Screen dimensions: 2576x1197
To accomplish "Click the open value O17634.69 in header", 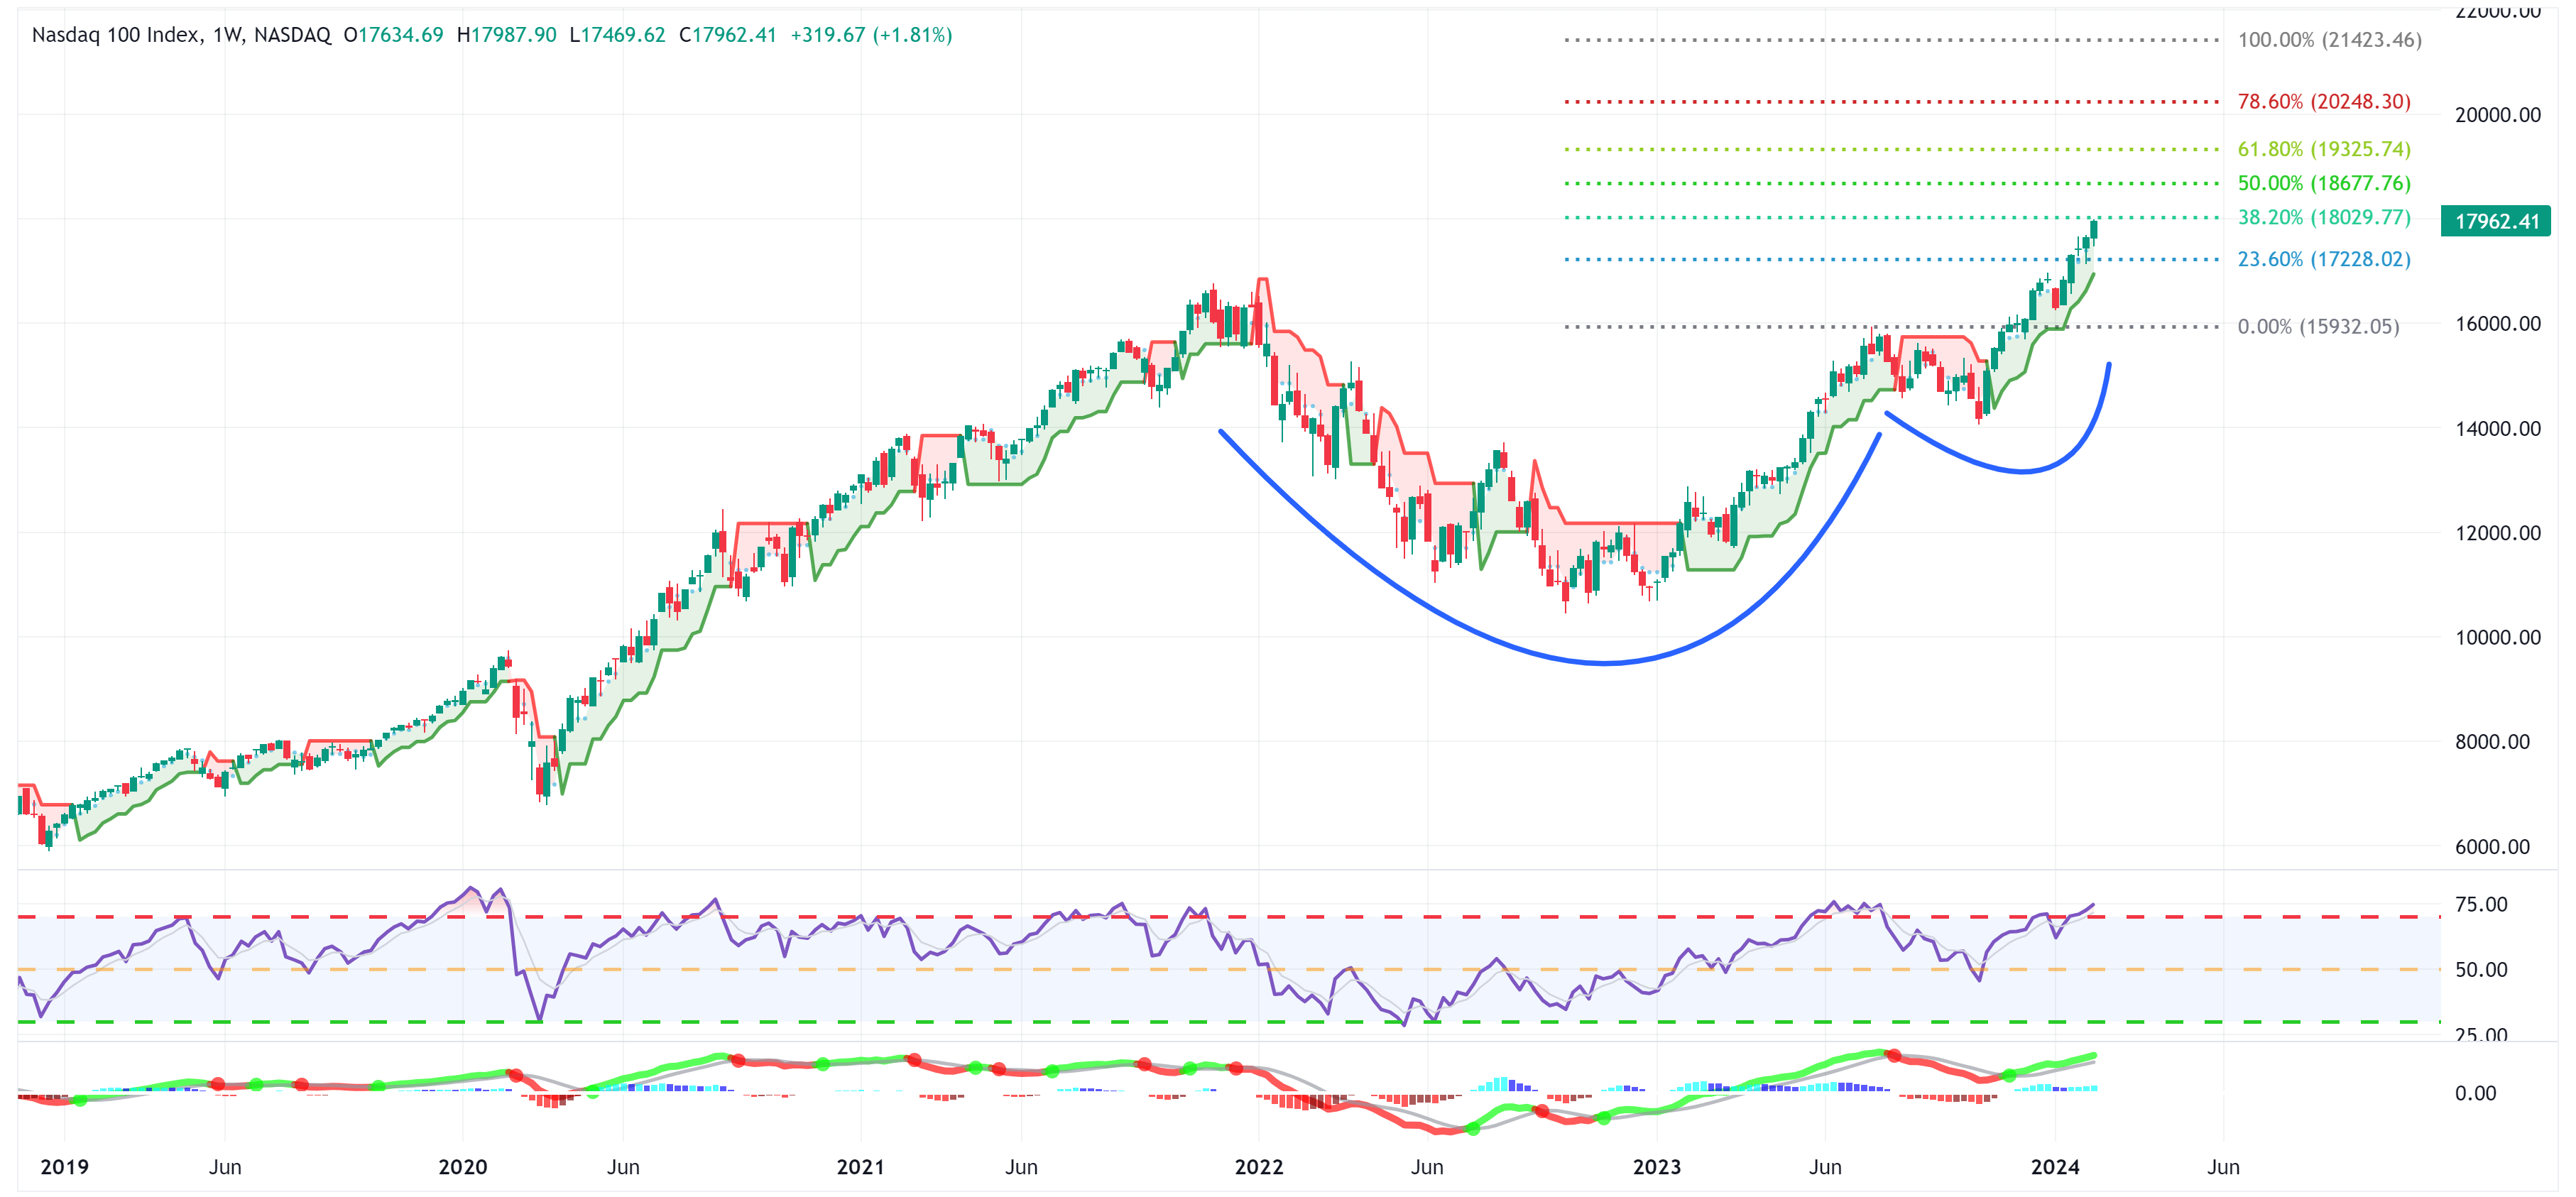I will [x=393, y=35].
